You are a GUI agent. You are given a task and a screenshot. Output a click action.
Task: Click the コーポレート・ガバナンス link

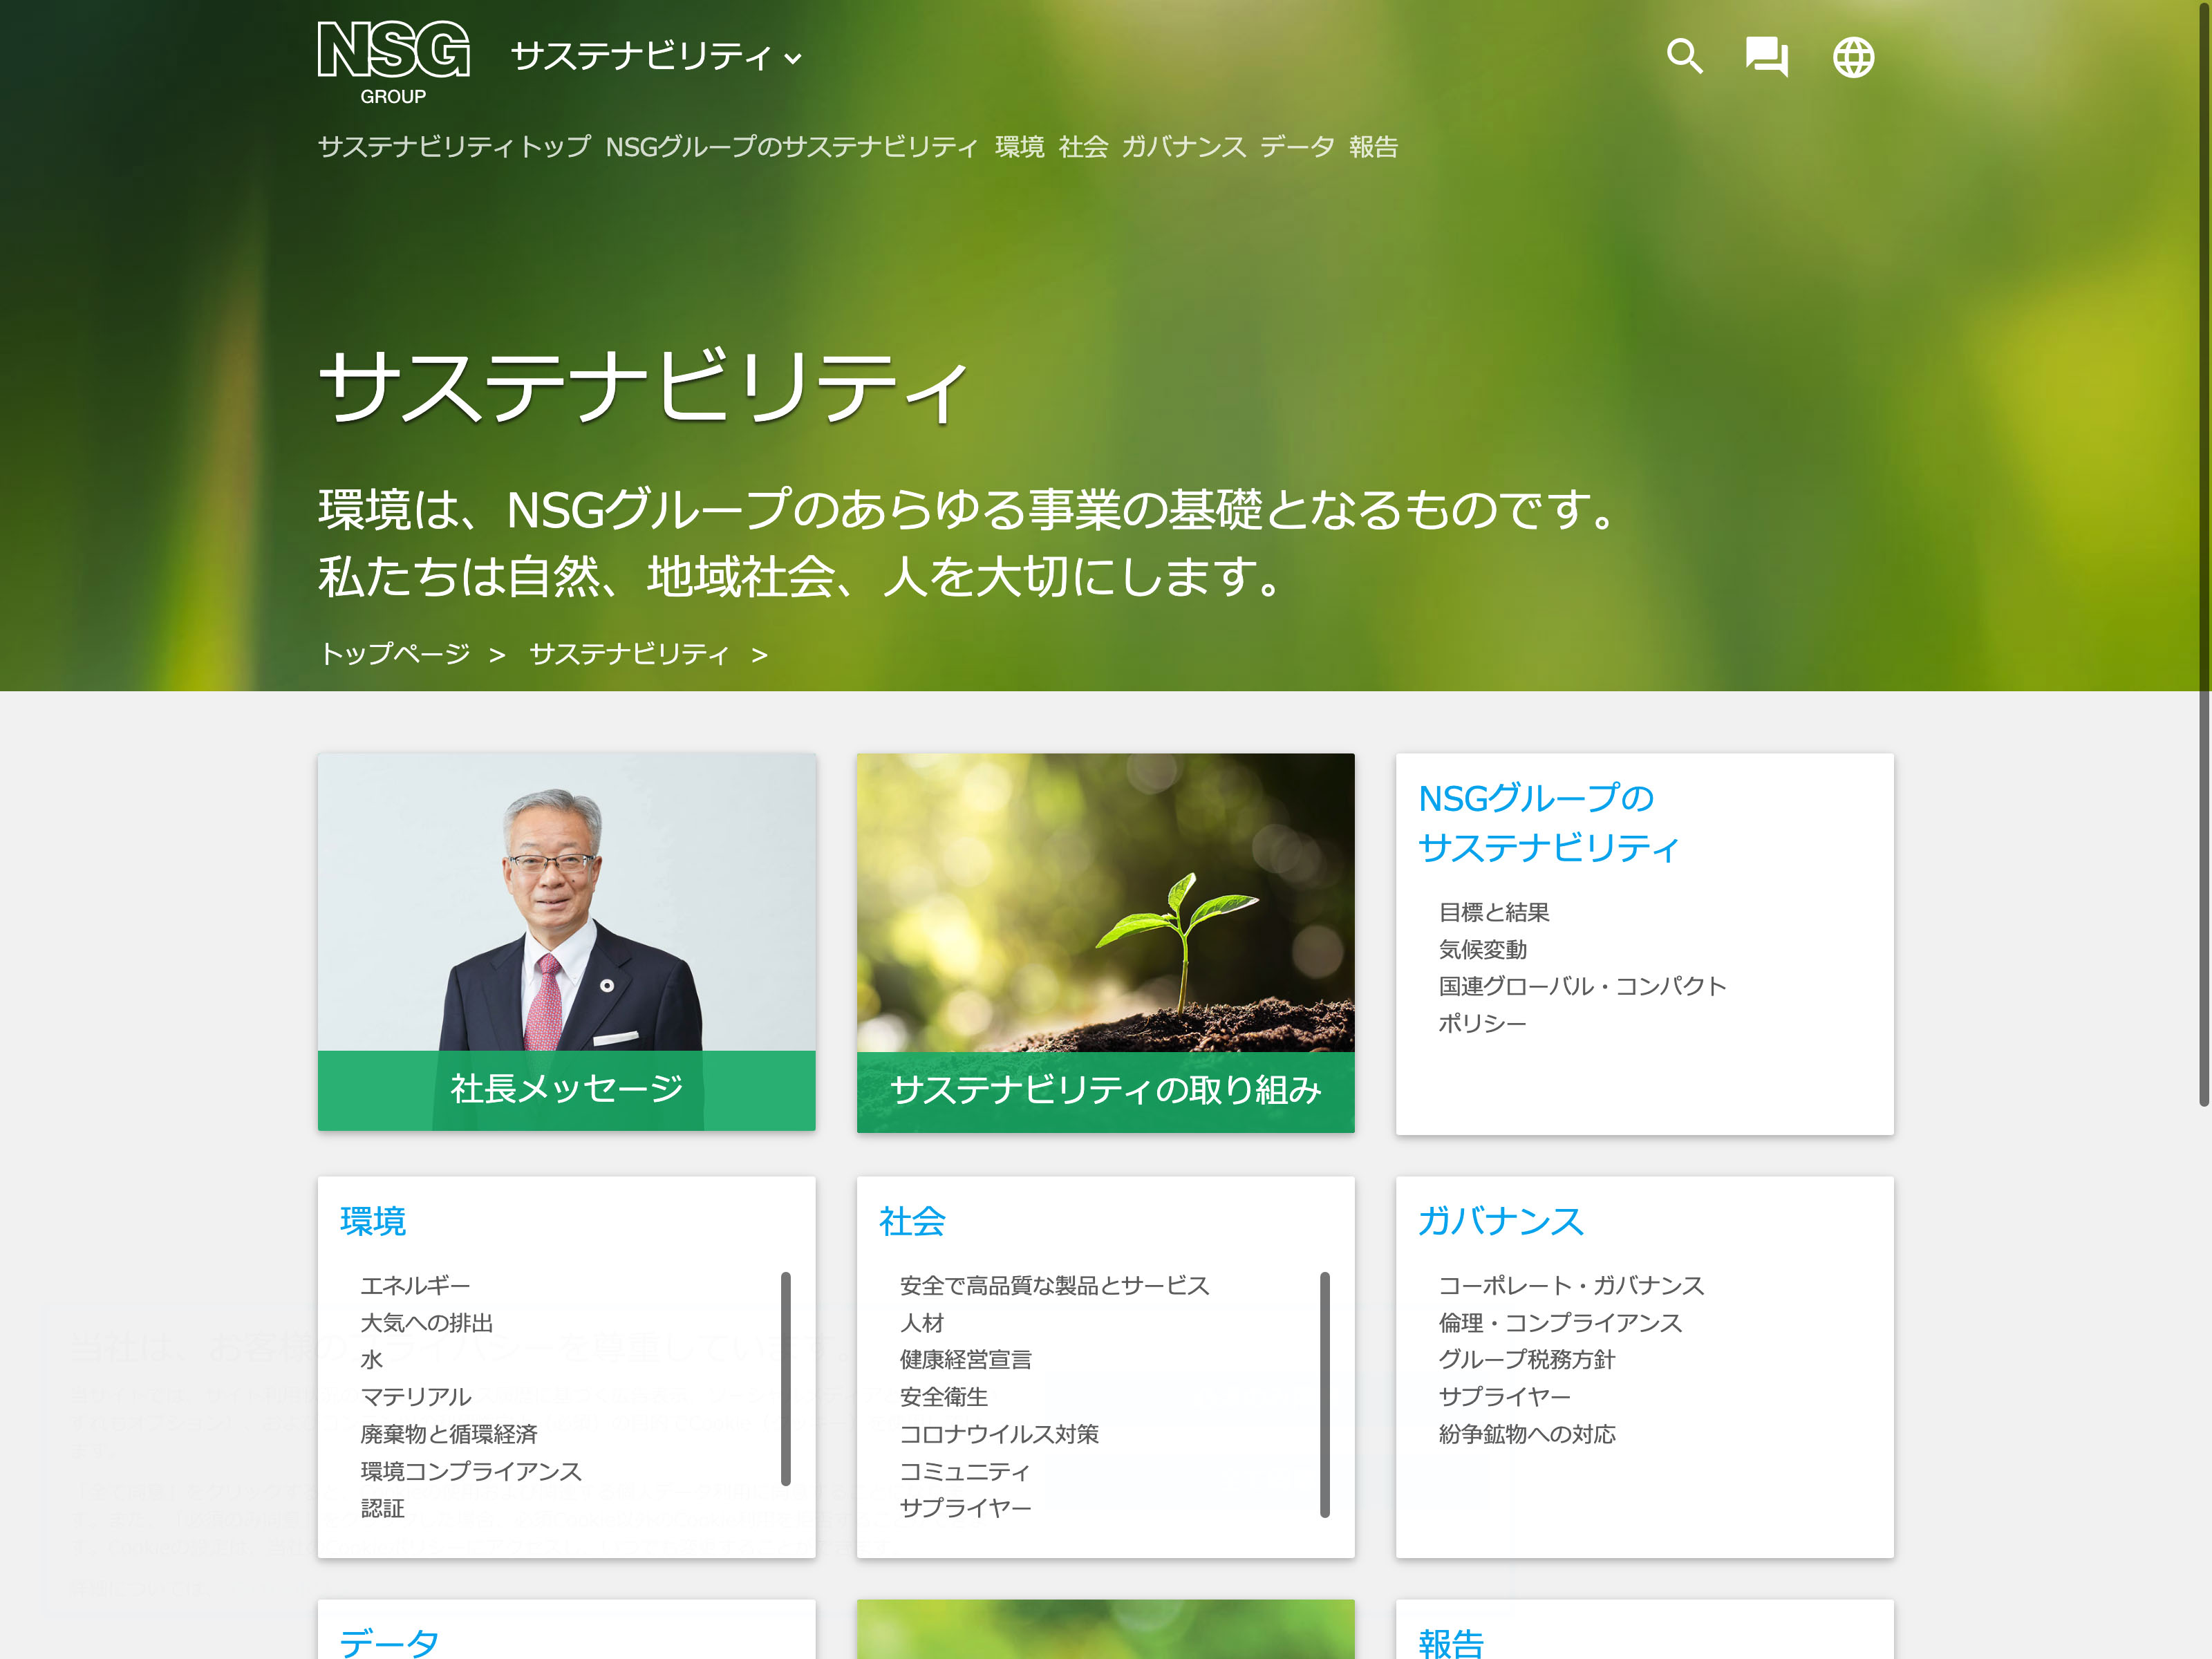(x=1570, y=1285)
